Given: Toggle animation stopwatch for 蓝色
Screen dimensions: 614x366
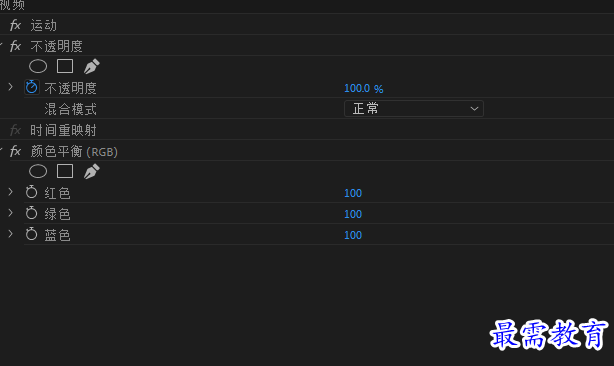Looking at the screenshot, I should (x=31, y=234).
